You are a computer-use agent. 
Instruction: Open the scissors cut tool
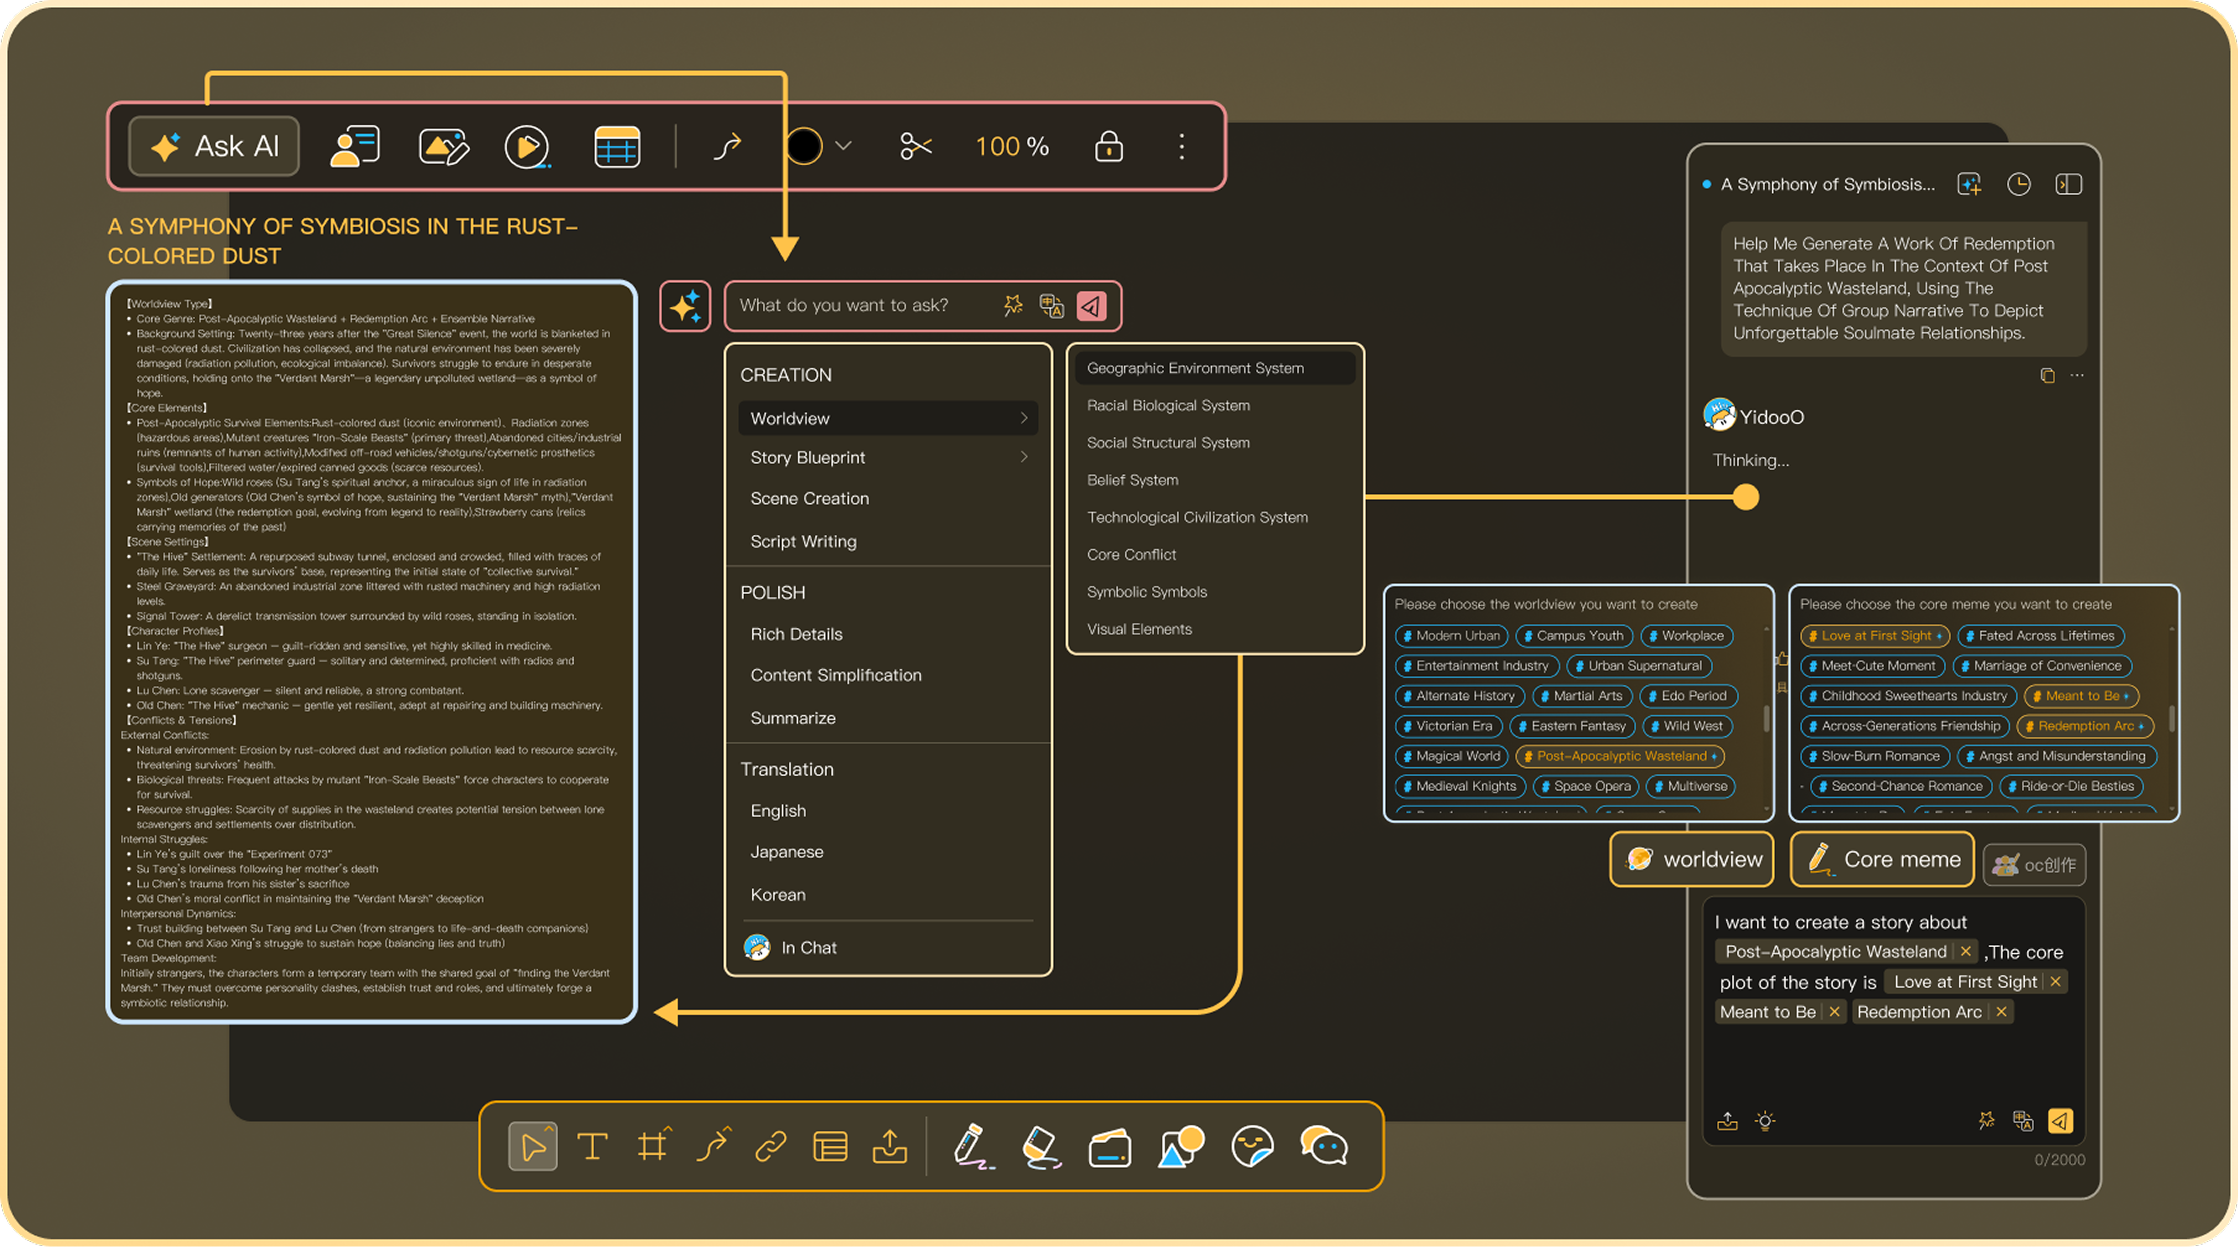coord(915,147)
